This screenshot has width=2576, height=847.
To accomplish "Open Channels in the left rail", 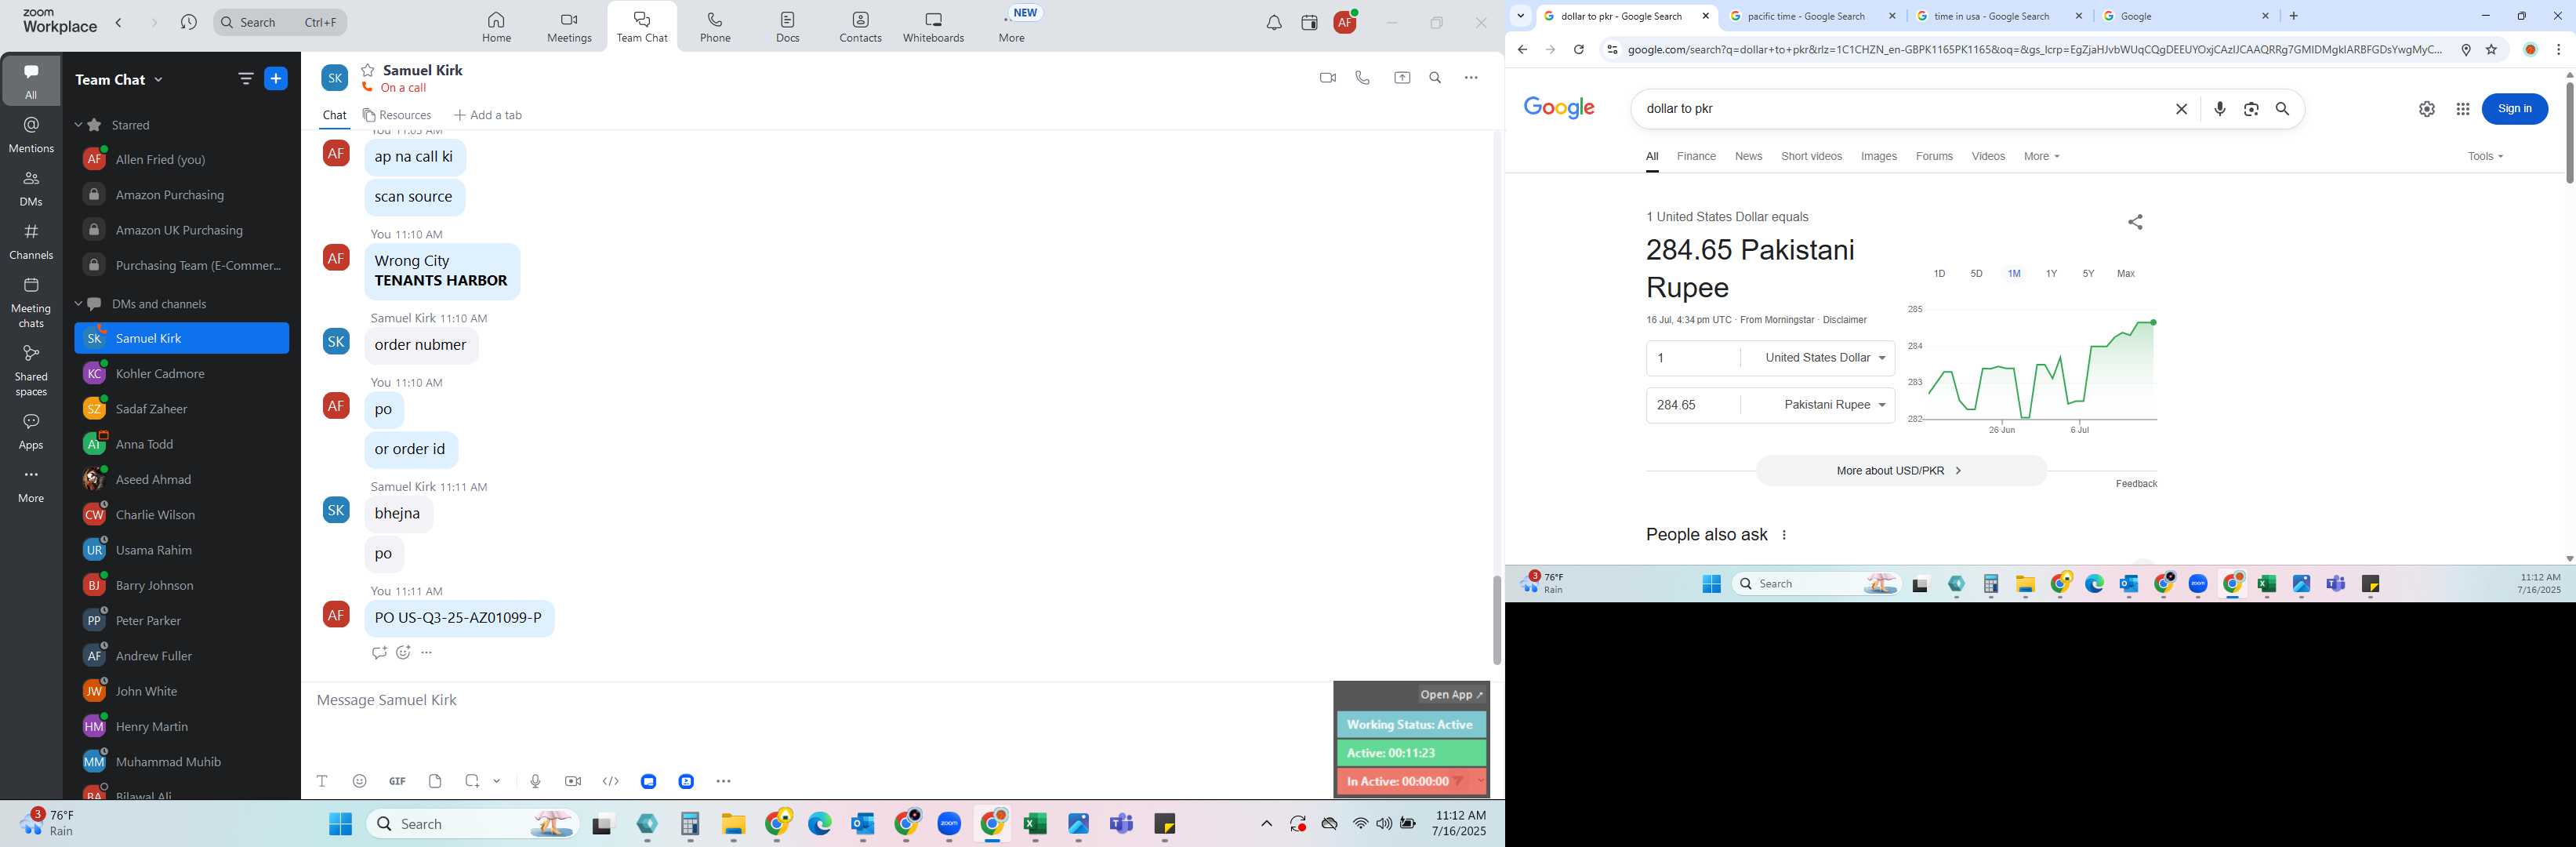I will click(x=31, y=241).
